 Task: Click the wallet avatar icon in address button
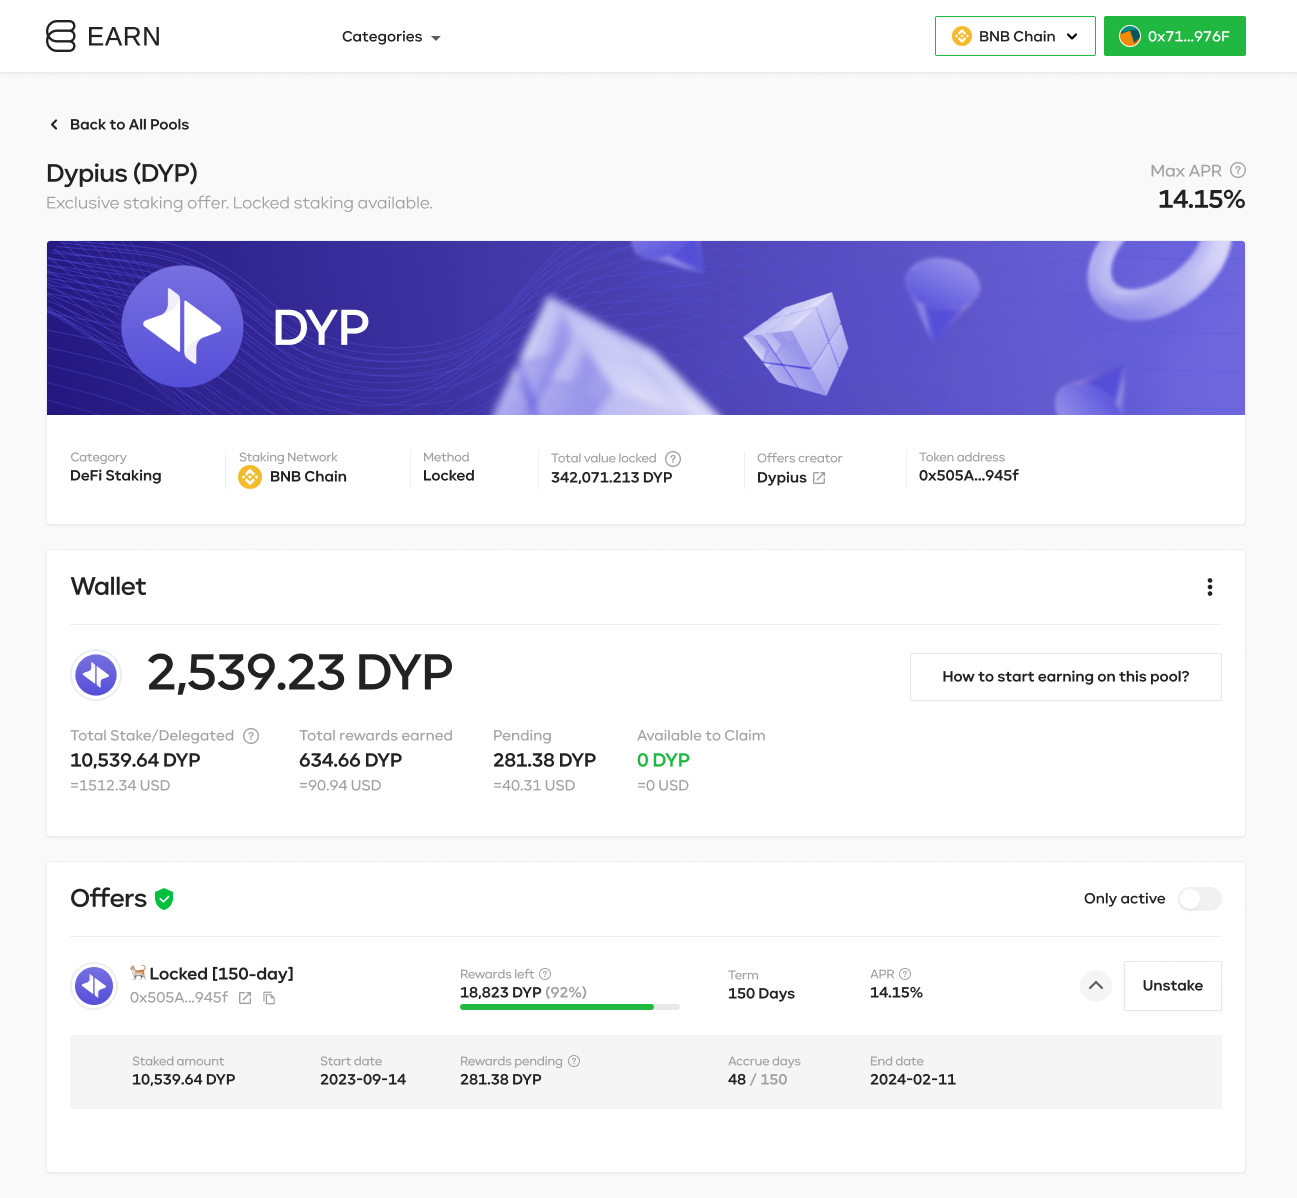pyautogui.click(x=1130, y=36)
